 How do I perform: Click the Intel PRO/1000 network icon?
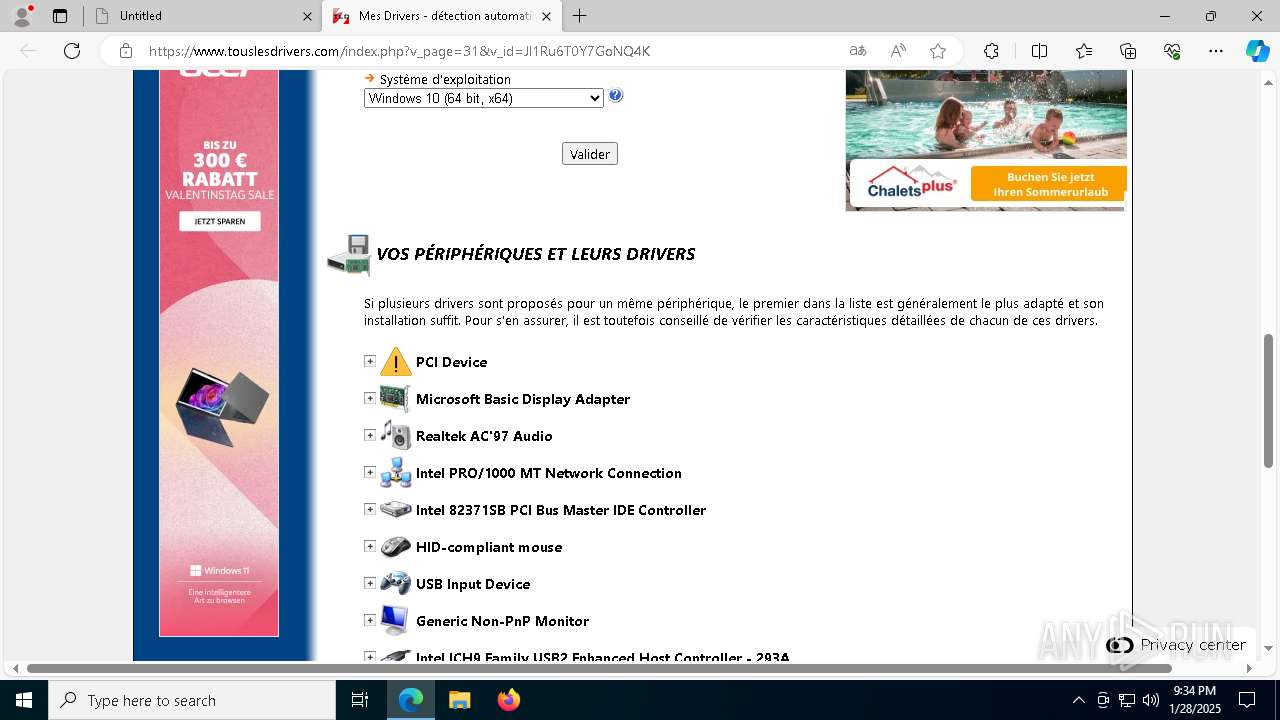click(396, 473)
